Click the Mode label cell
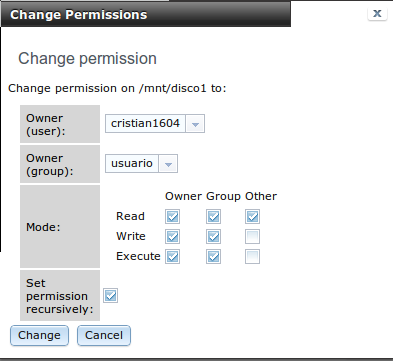Image resolution: width=393 pixels, height=361 pixels. [x=60, y=227]
